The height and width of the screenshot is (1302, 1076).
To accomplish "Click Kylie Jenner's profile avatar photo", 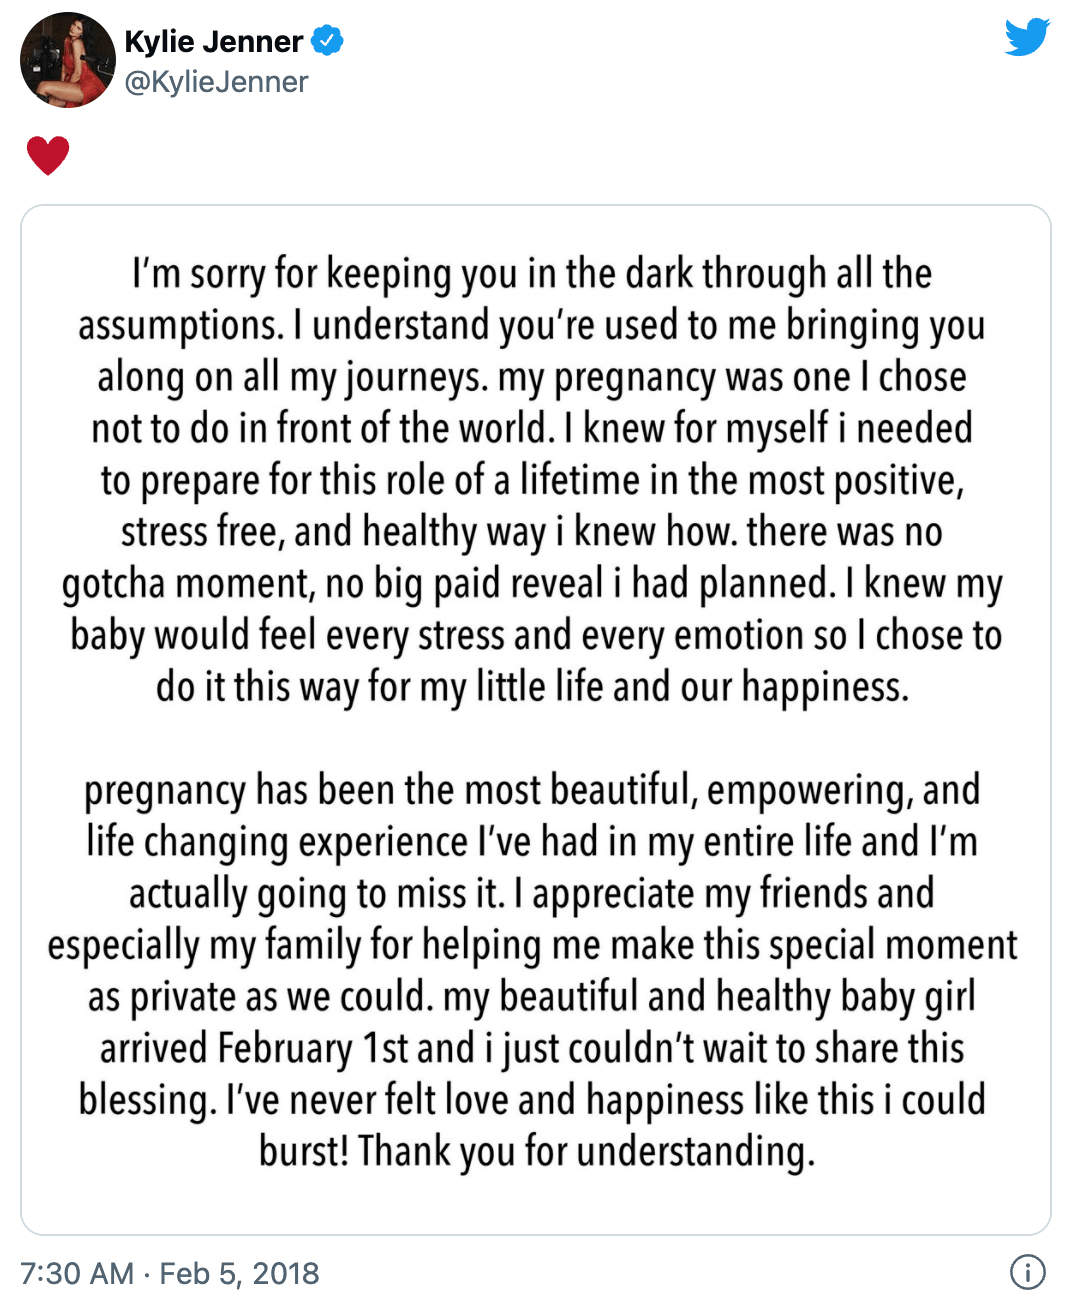I will pos(67,60).
